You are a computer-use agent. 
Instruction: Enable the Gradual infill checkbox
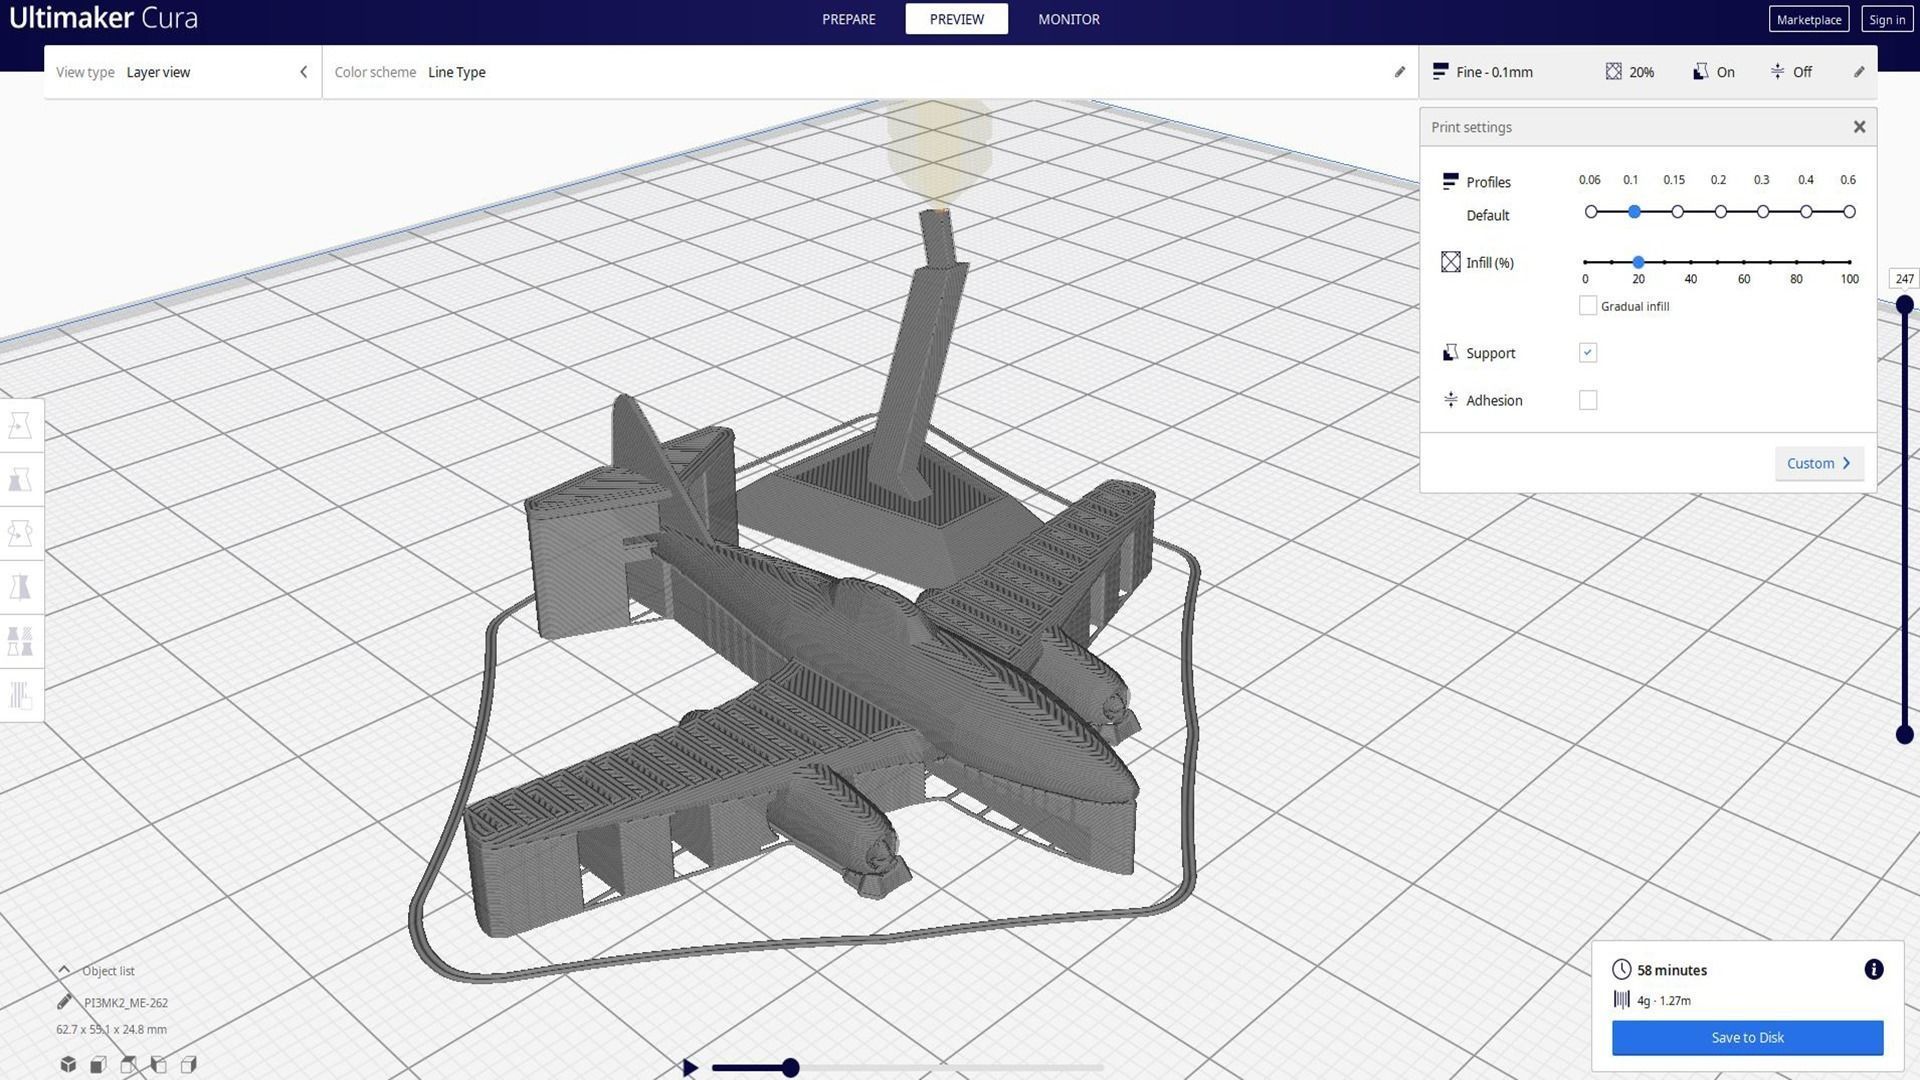(x=1587, y=306)
